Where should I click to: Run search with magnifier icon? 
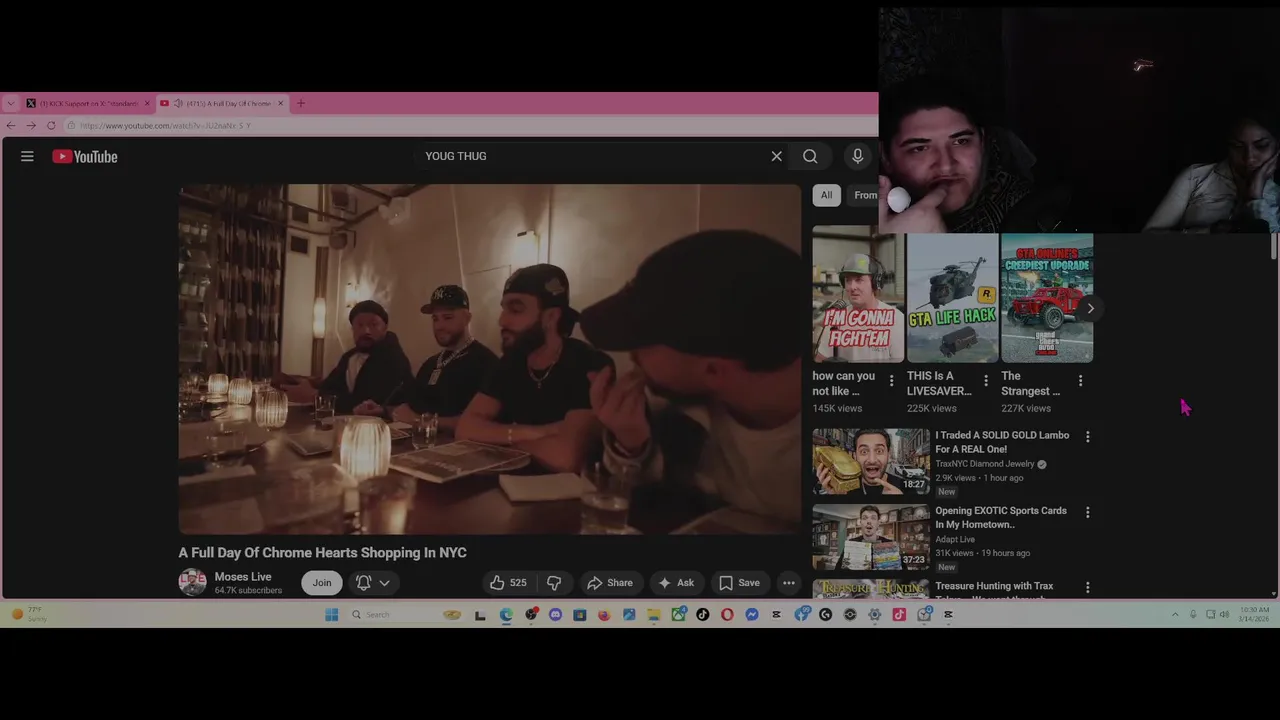coord(810,156)
